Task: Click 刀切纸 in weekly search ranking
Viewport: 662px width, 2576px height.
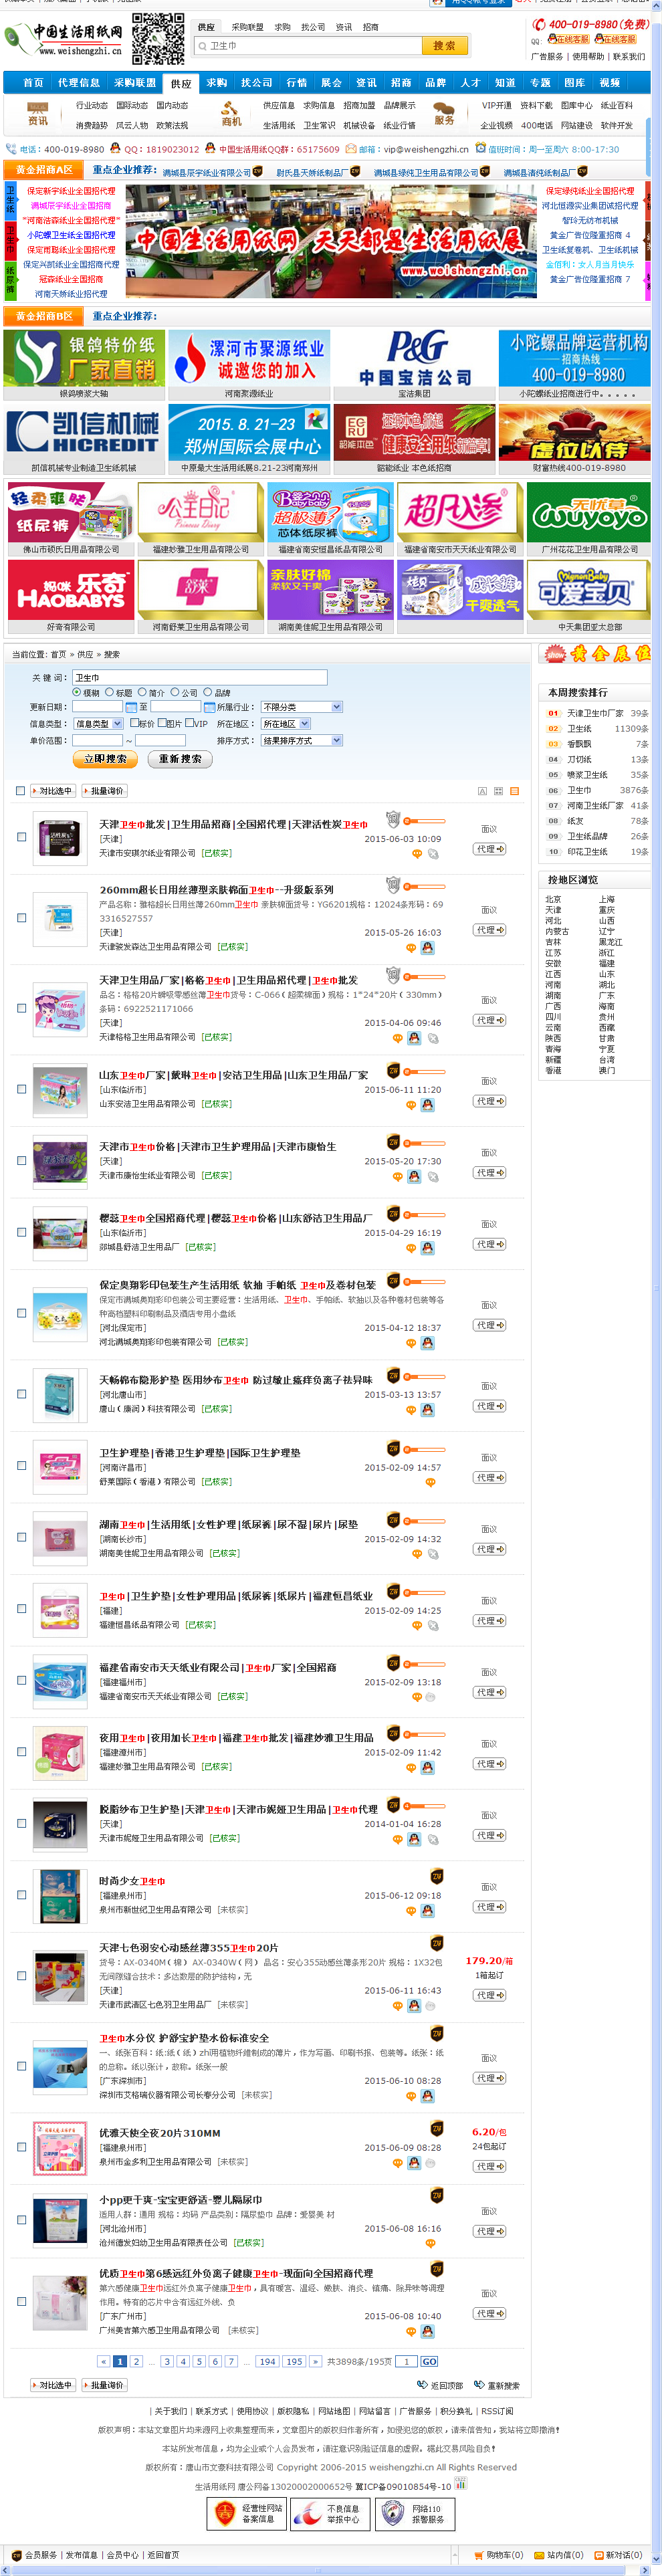Action: click(x=580, y=760)
